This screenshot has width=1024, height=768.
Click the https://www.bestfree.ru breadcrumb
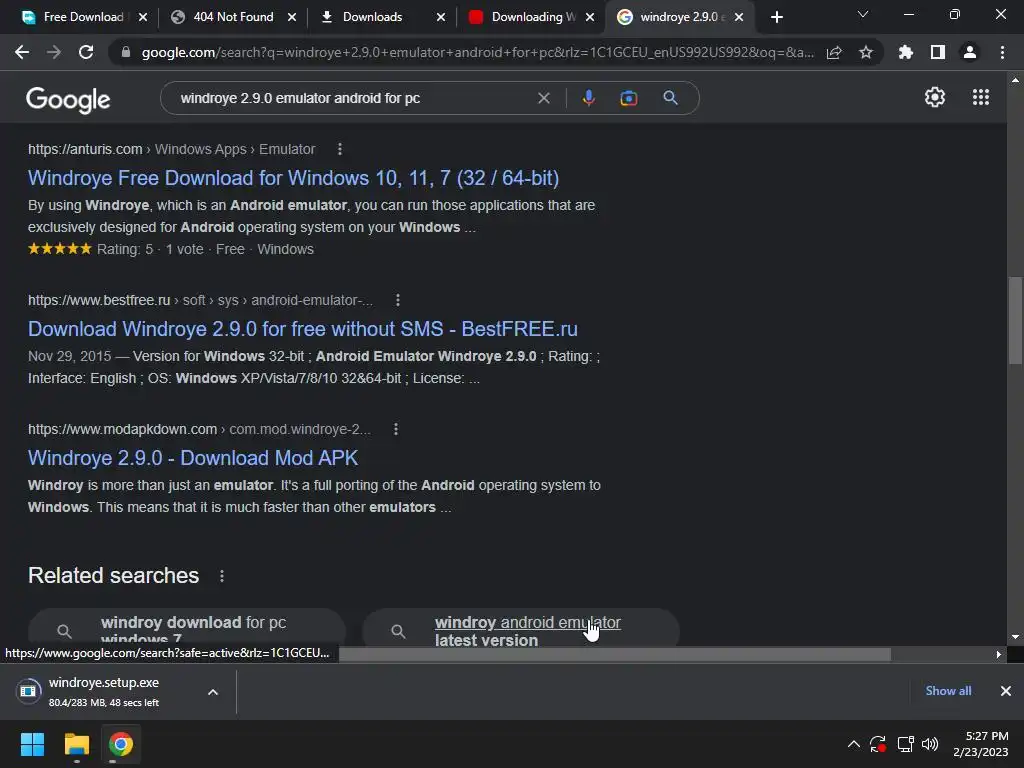(x=99, y=300)
